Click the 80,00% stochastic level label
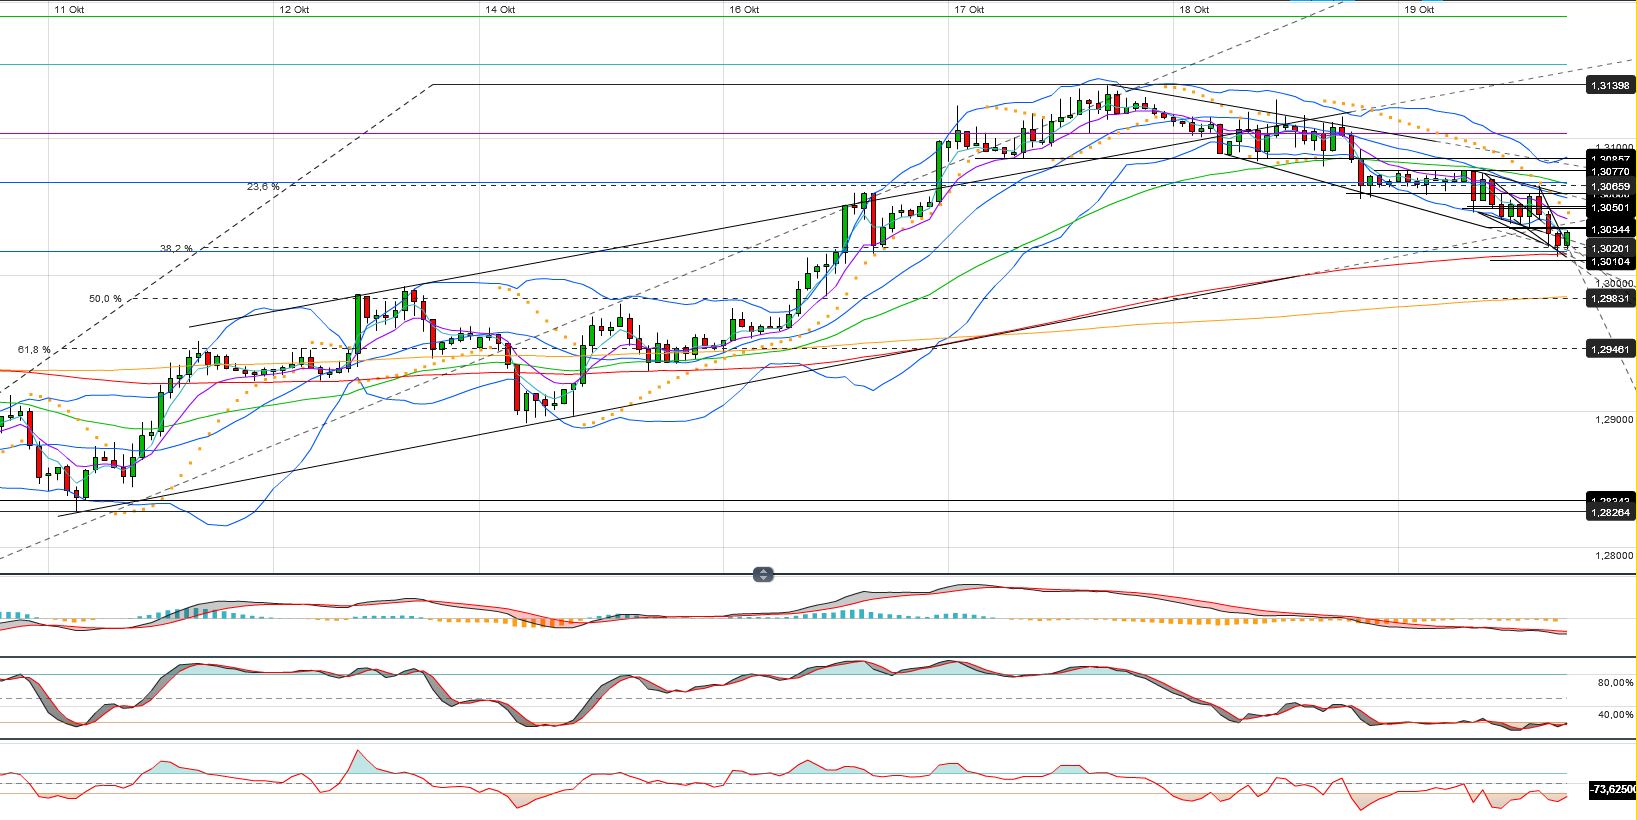The height and width of the screenshot is (820, 1637). pos(1615,683)
